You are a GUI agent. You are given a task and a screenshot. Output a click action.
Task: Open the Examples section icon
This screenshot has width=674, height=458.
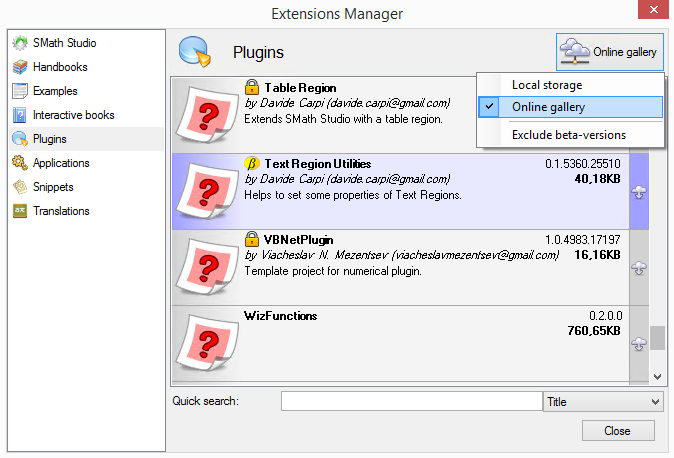[20, 91]
